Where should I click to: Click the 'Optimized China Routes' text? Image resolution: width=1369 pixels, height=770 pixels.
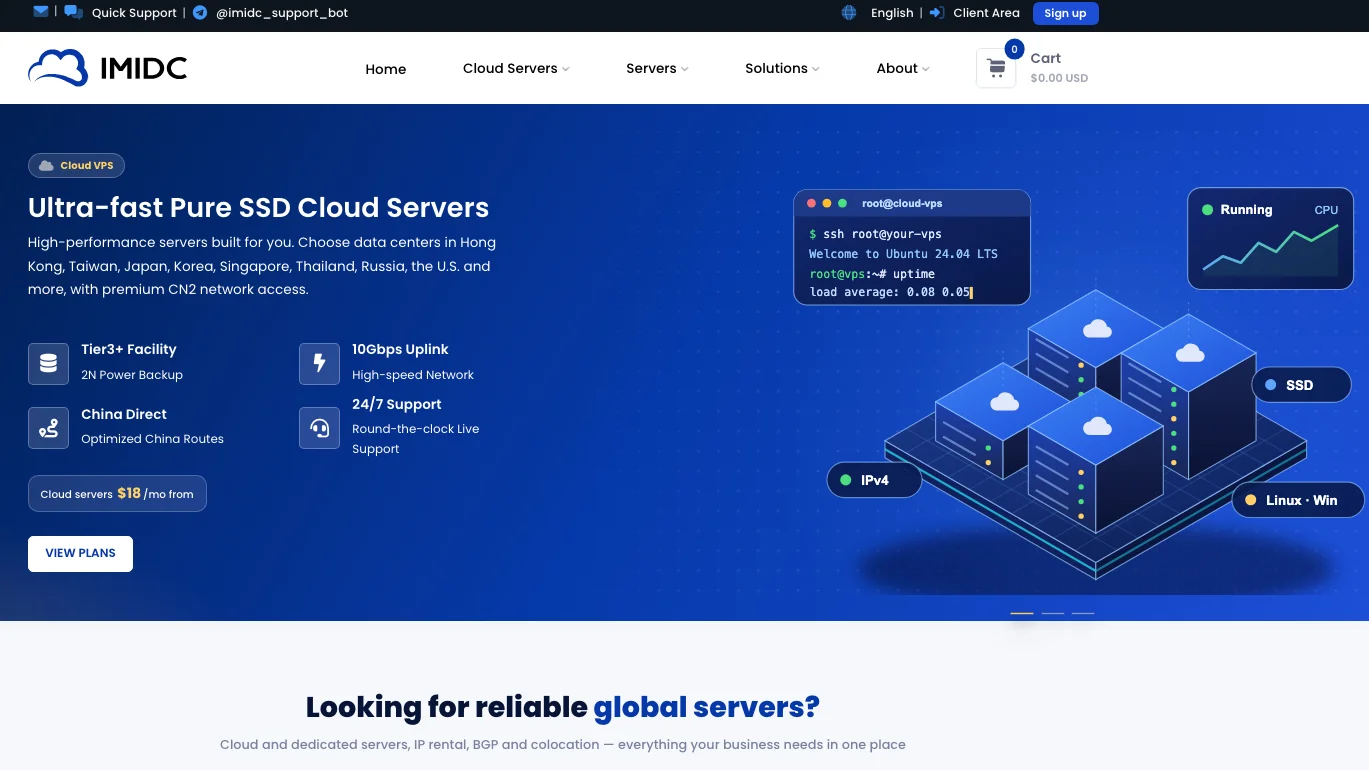[152, 439]
